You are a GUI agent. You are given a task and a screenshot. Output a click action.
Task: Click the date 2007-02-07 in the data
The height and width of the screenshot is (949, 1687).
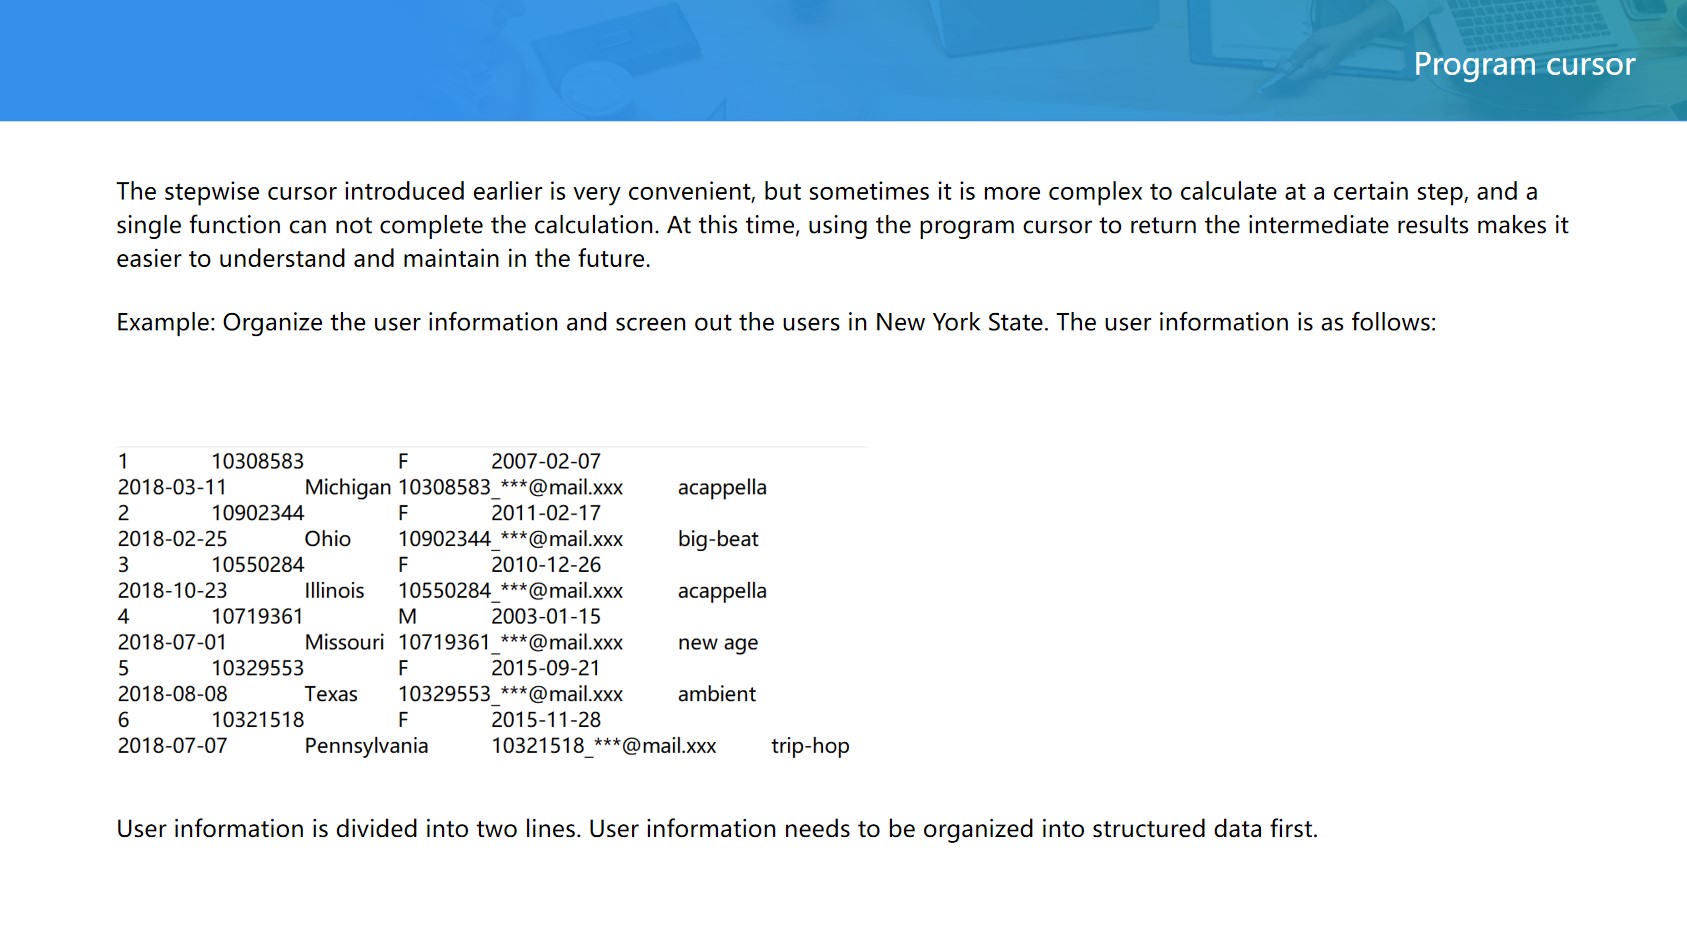[x=545, y=461]
